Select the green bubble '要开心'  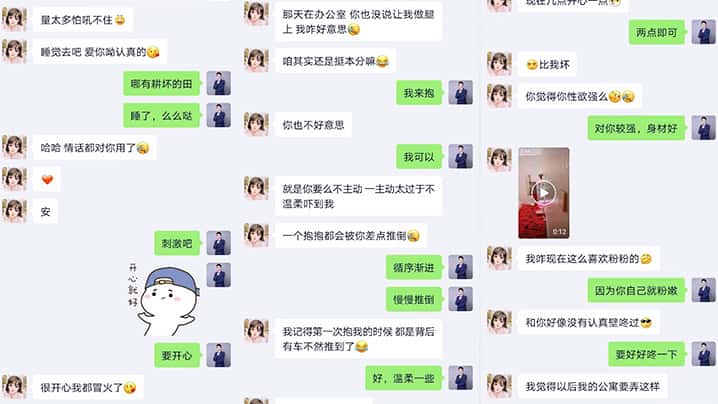tap(177, 355)
